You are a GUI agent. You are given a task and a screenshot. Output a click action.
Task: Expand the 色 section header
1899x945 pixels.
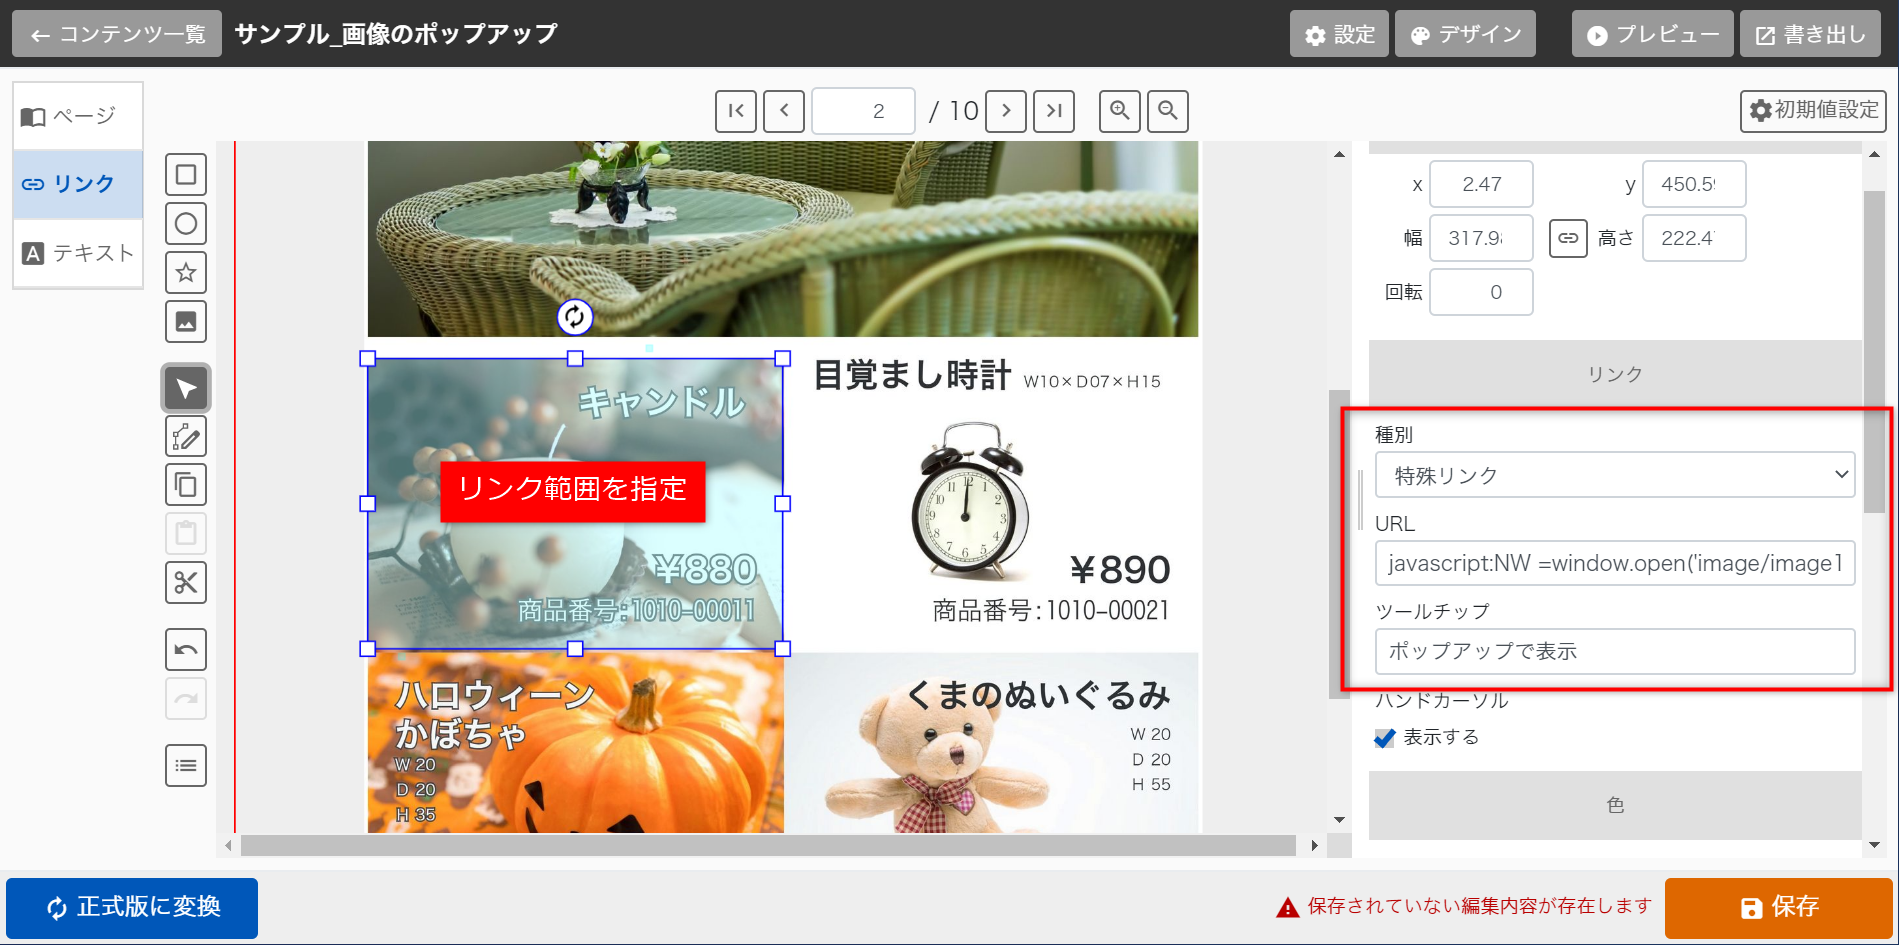click(x=1614, y=805)
